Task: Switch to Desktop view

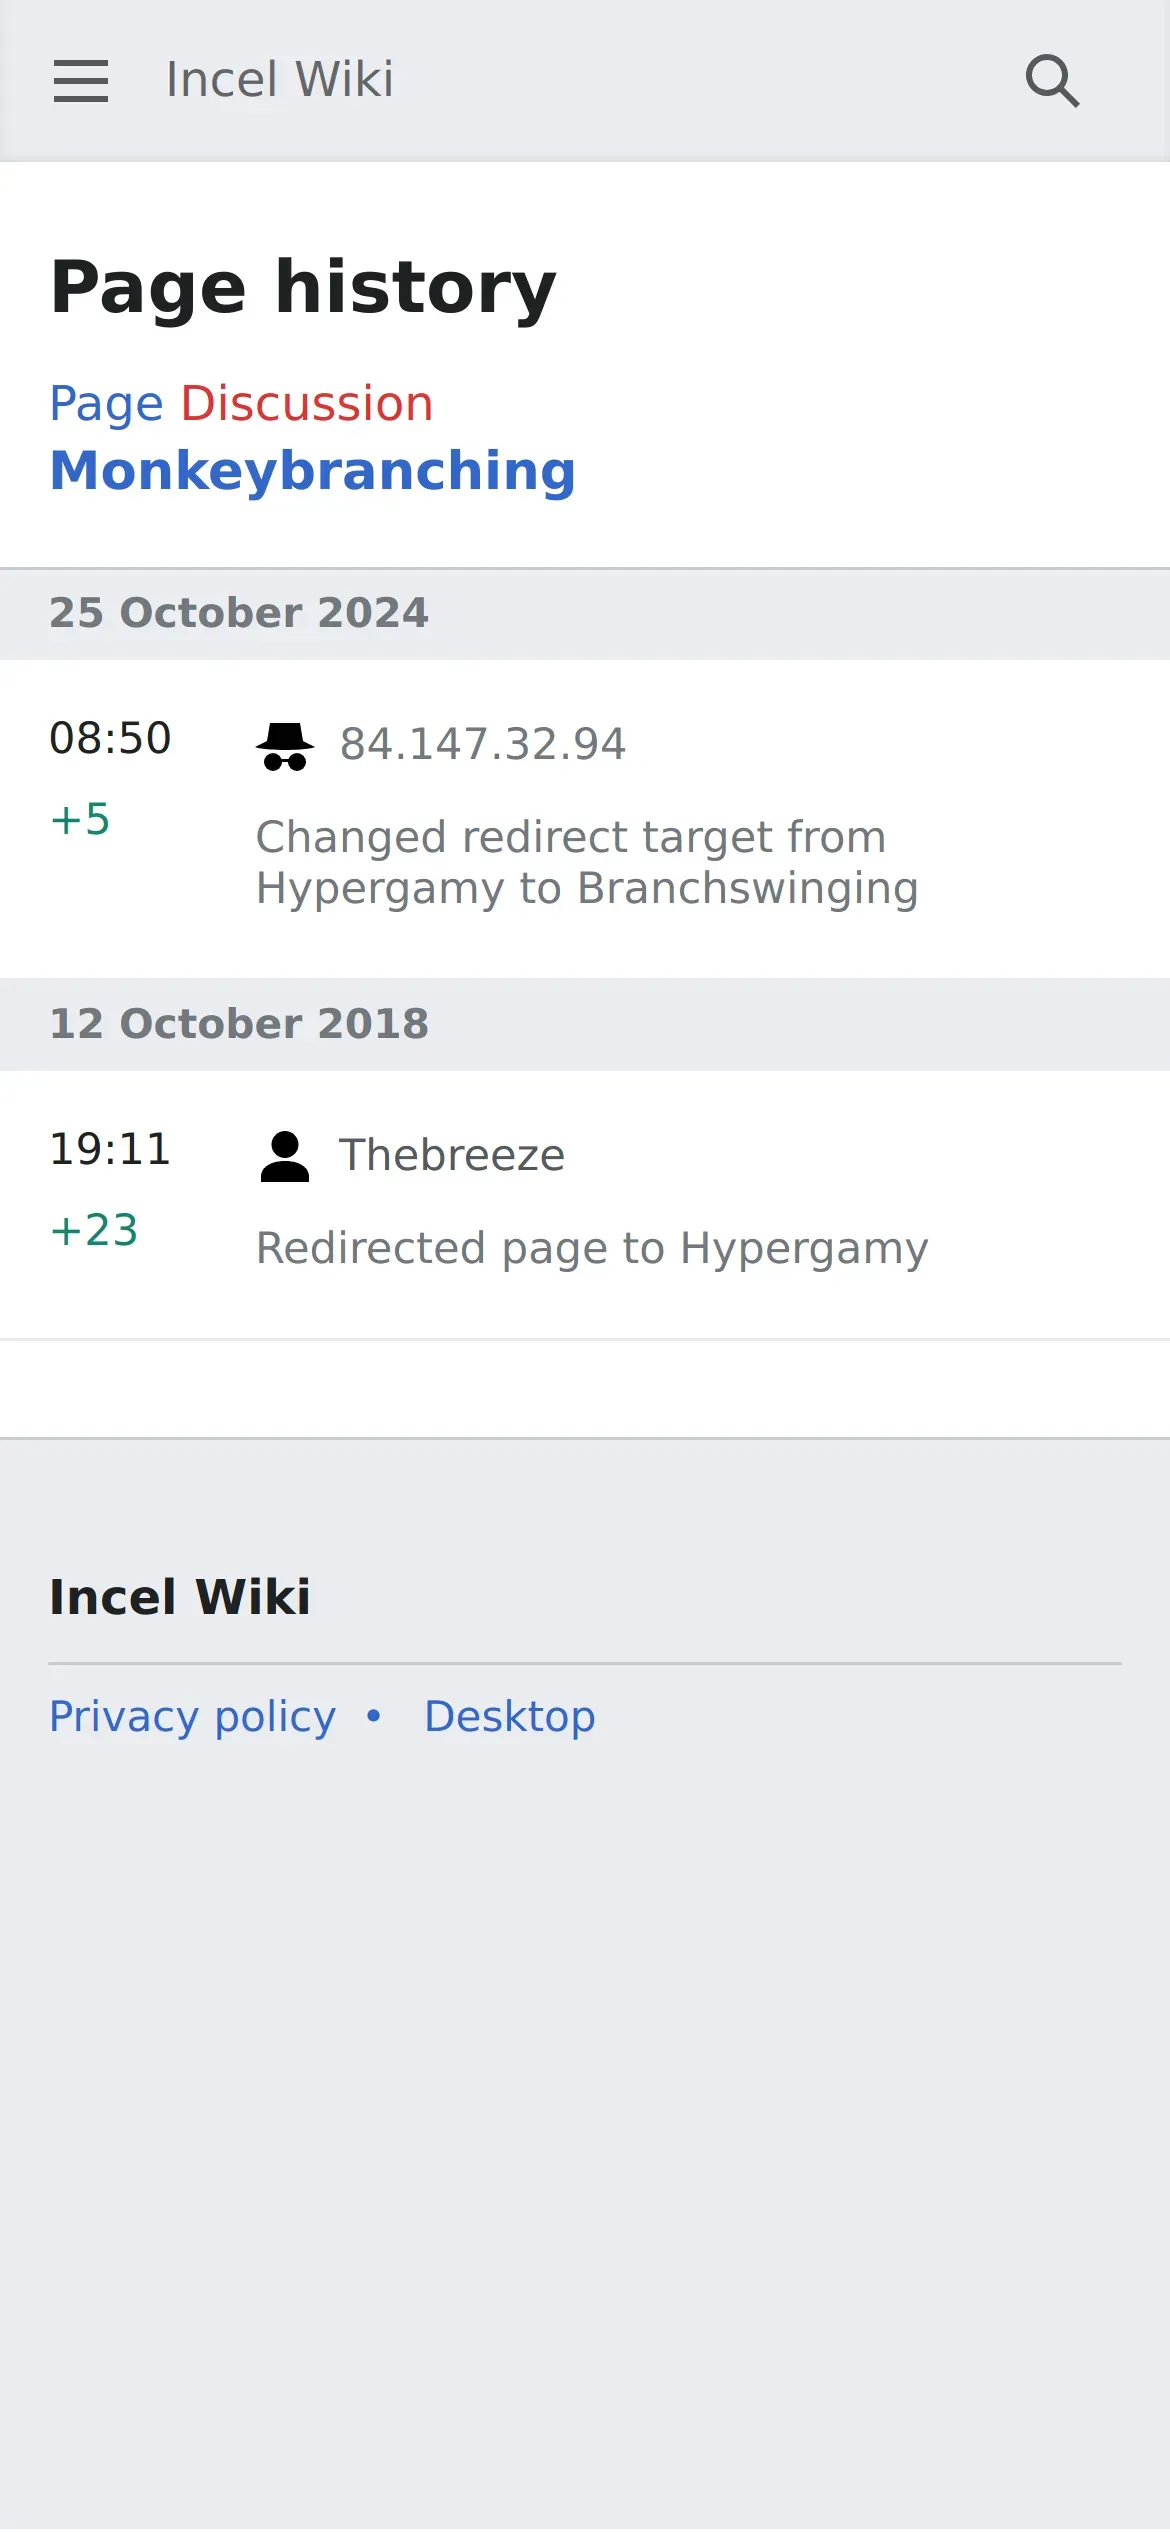Action: (x=510, y=1717)
